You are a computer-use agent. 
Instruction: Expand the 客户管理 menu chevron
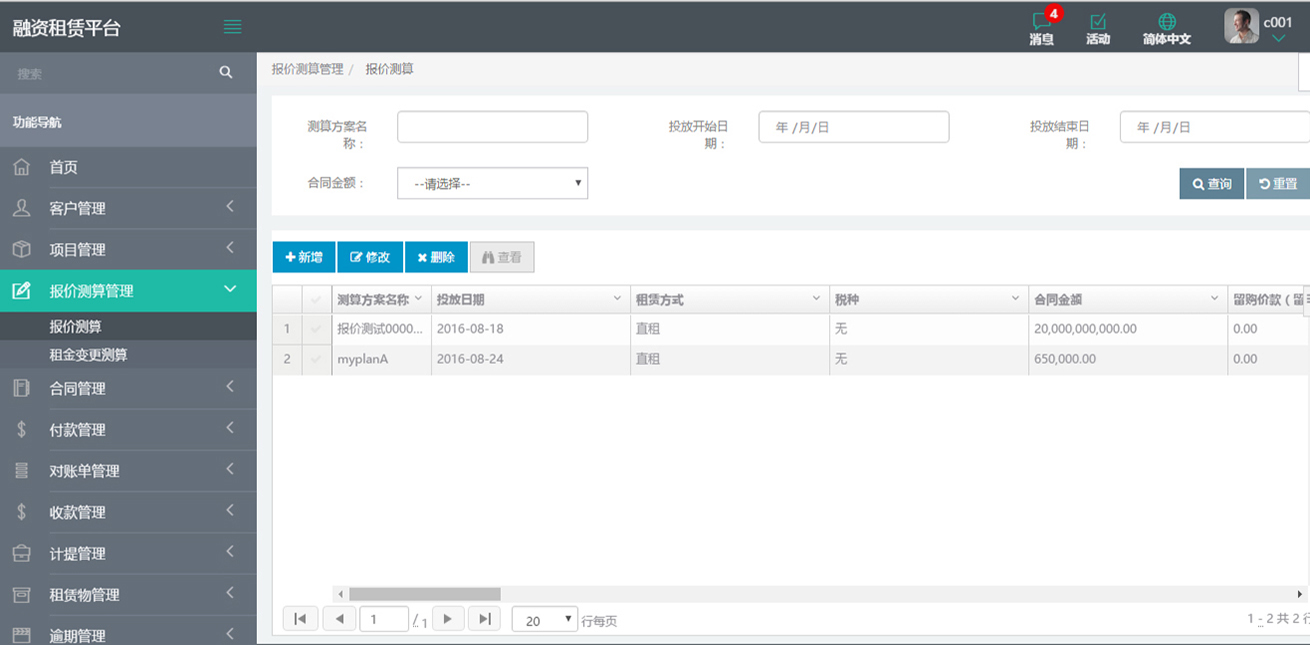[230, 207]
